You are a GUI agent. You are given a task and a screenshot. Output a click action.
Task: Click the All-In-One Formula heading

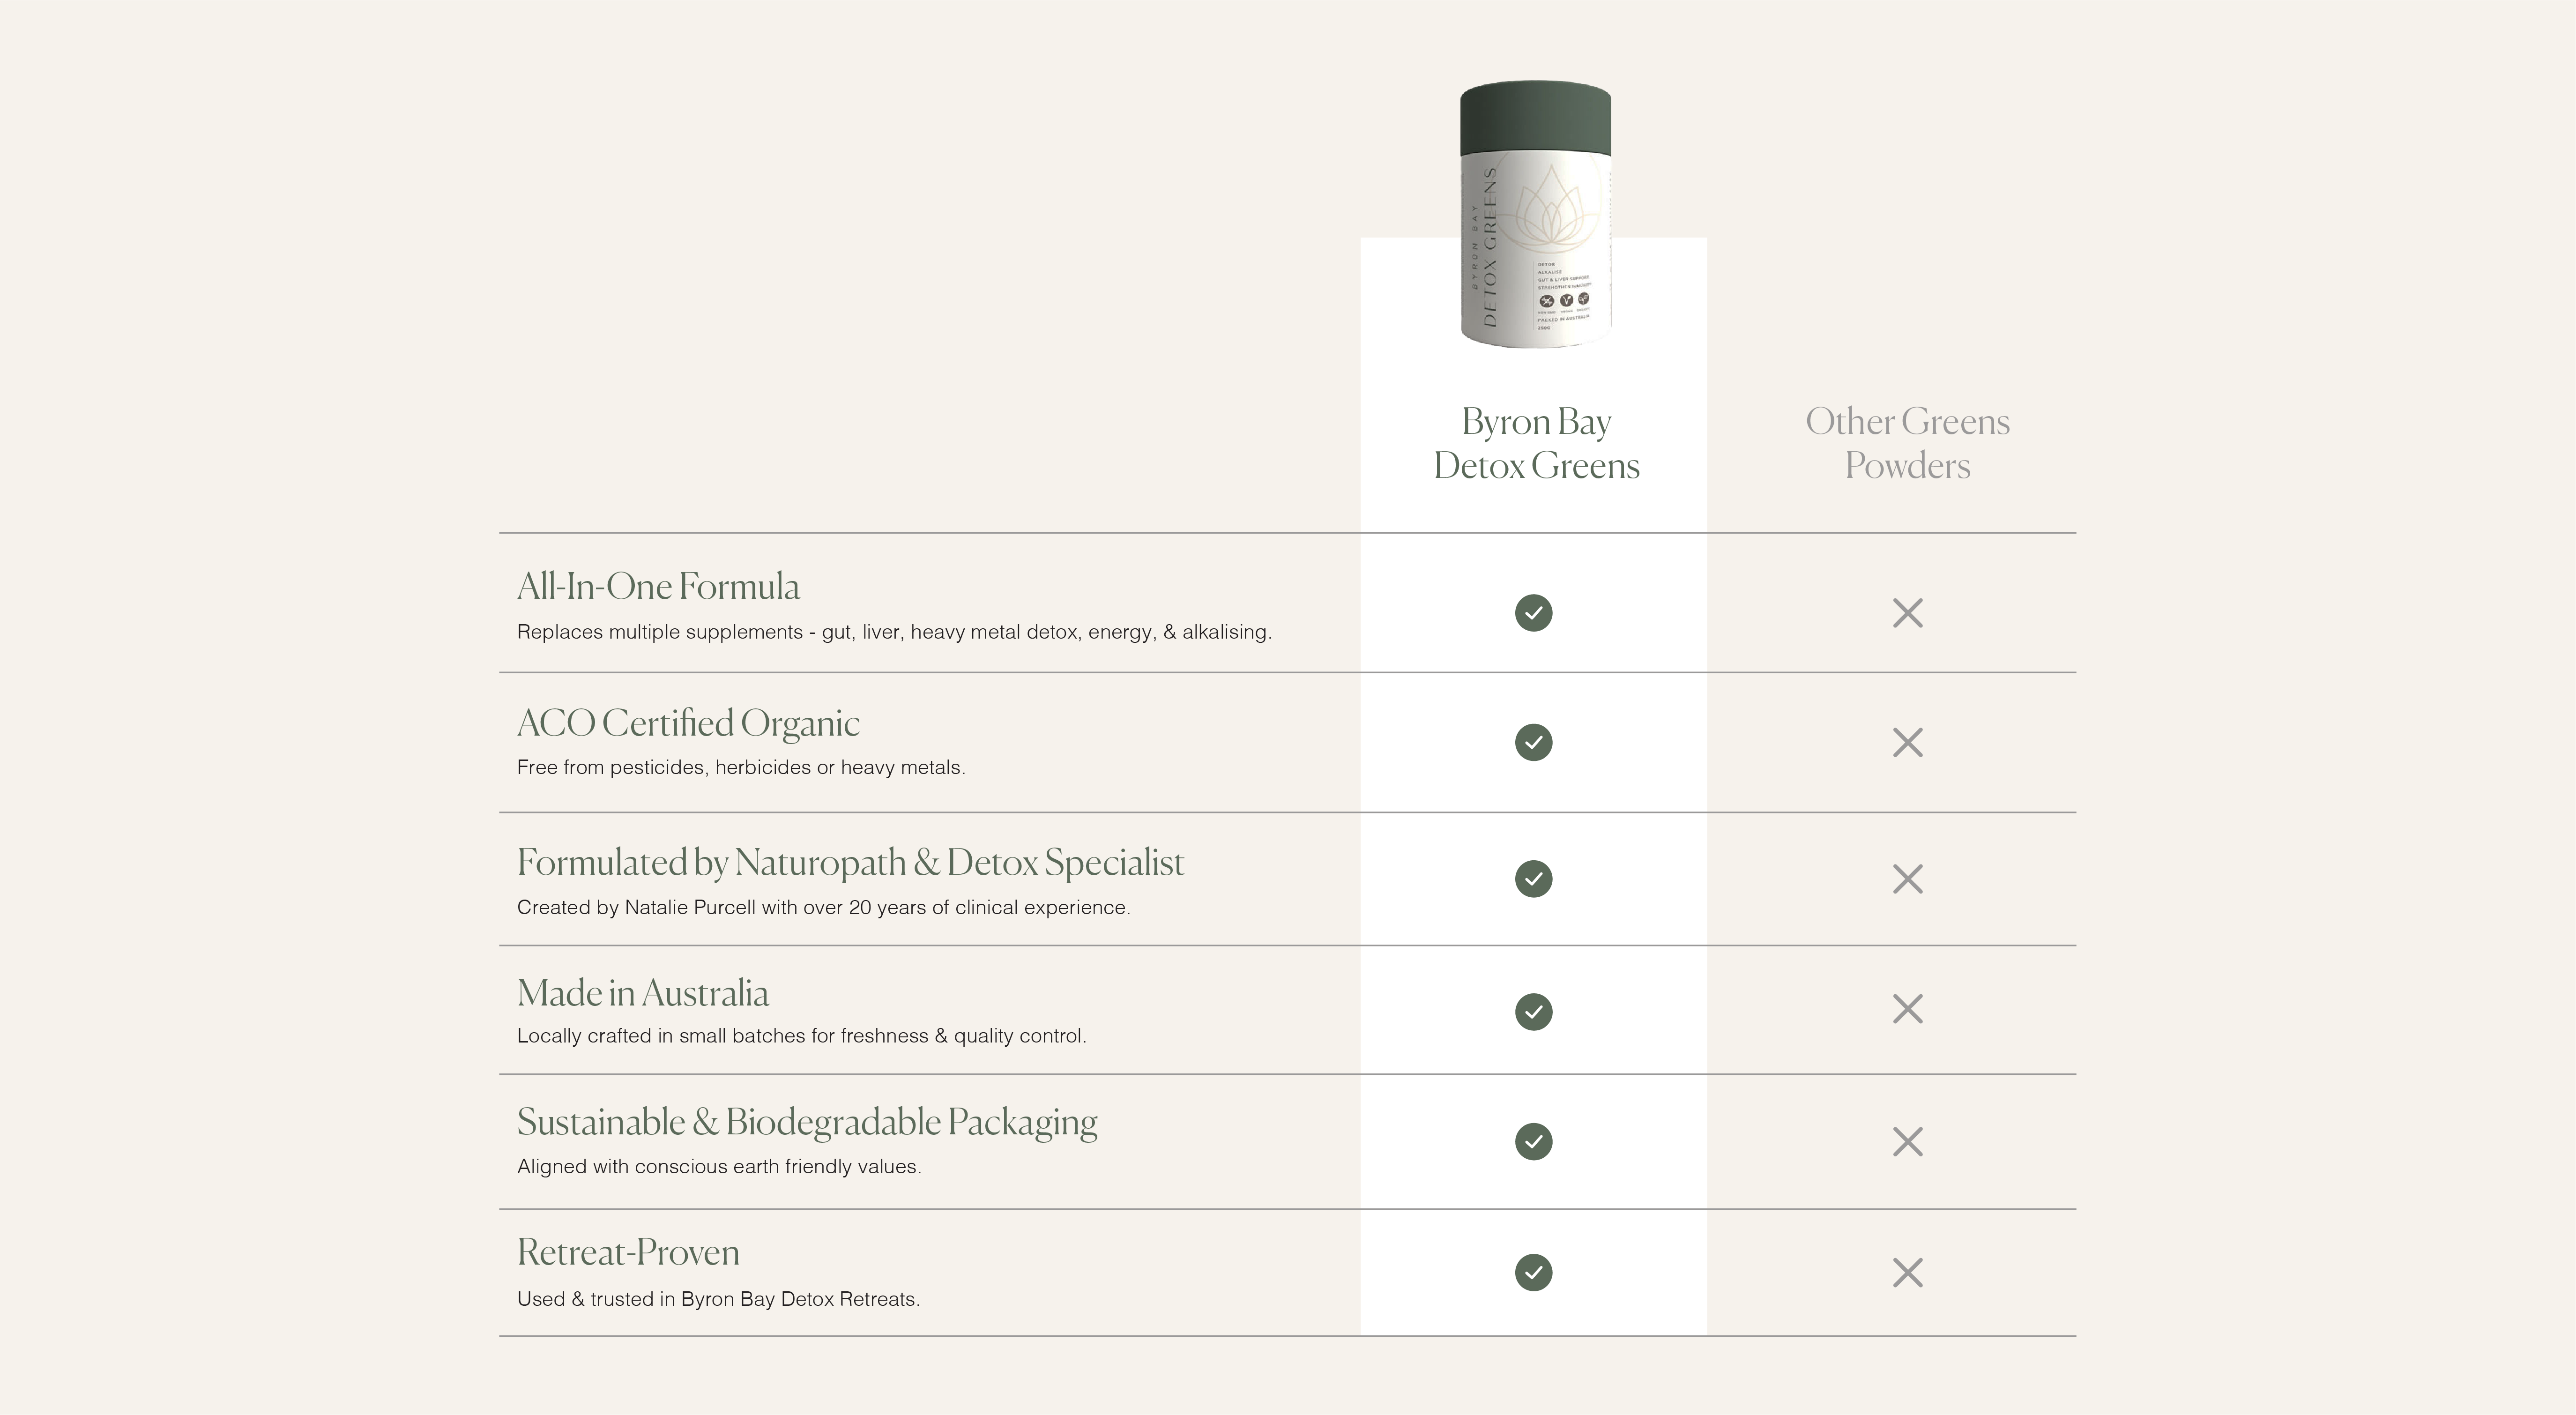(658, 587)
